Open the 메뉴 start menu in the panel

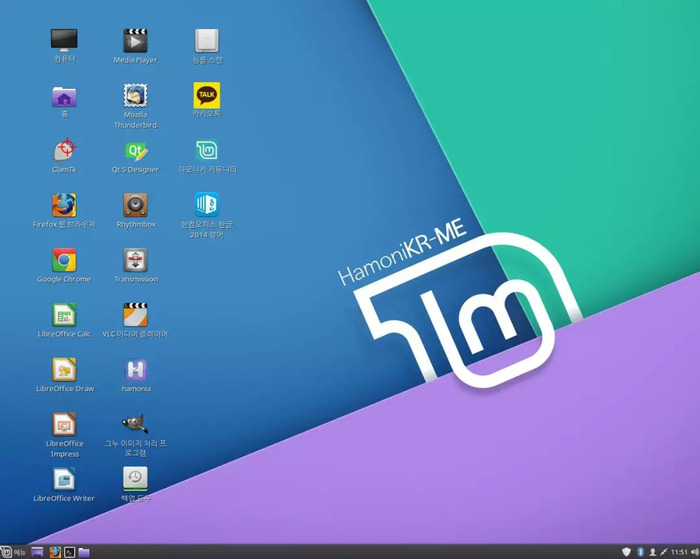click(x=13, y=552)
